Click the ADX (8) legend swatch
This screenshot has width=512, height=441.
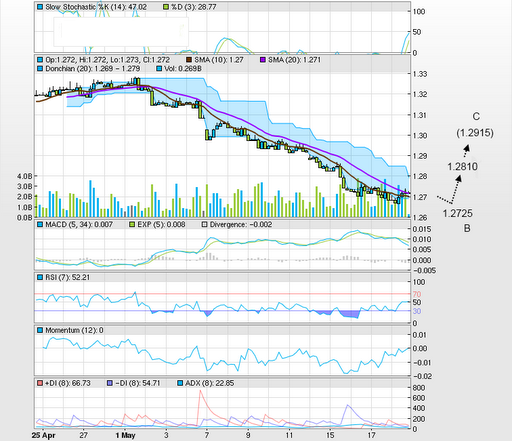coord(180,383)
